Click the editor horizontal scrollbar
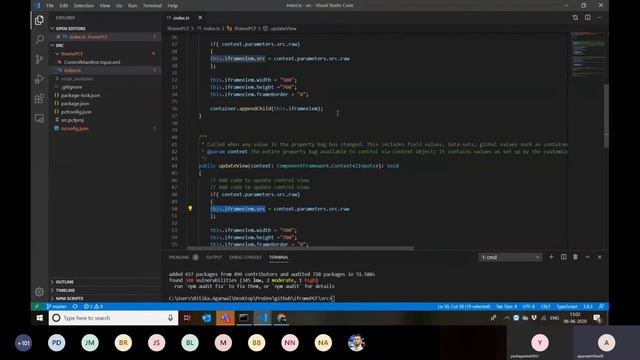 [300, 248]
